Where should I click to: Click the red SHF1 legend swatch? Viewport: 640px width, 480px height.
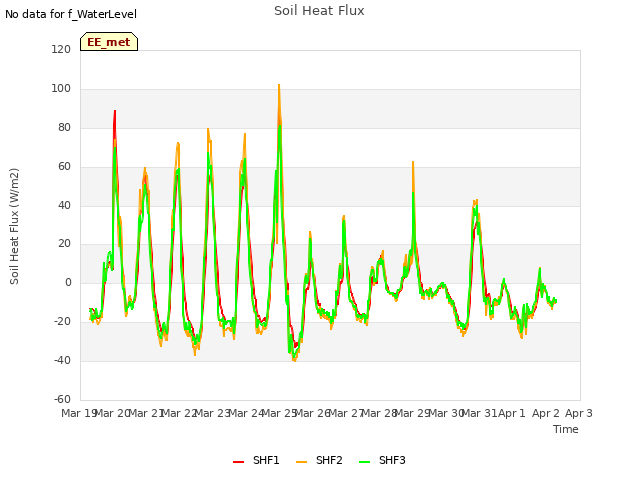(x=238, y=462)
